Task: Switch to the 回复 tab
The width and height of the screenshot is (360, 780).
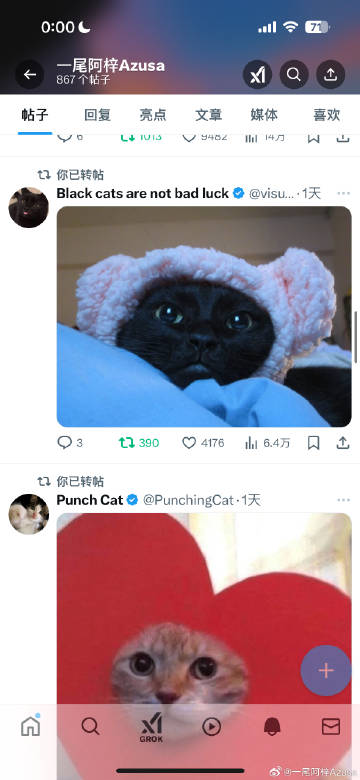Action: [x=97, y=115]
